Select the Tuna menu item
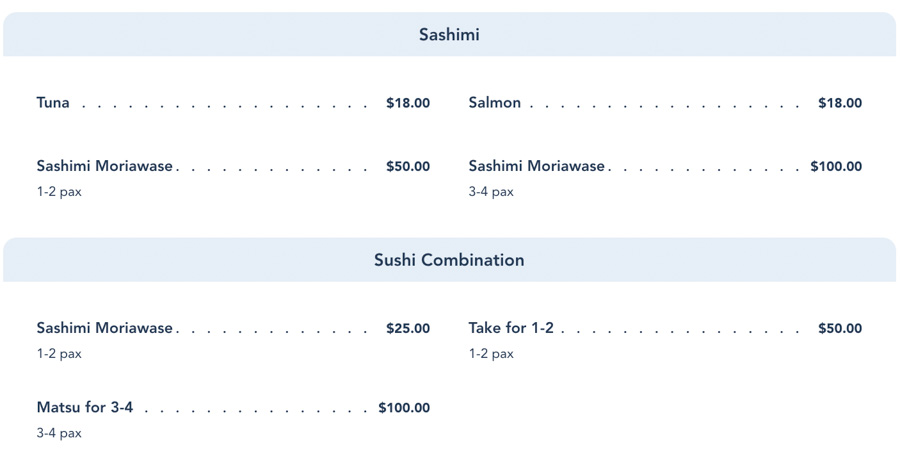The width and height of the screenshot is (900, 470). point(53,103)
